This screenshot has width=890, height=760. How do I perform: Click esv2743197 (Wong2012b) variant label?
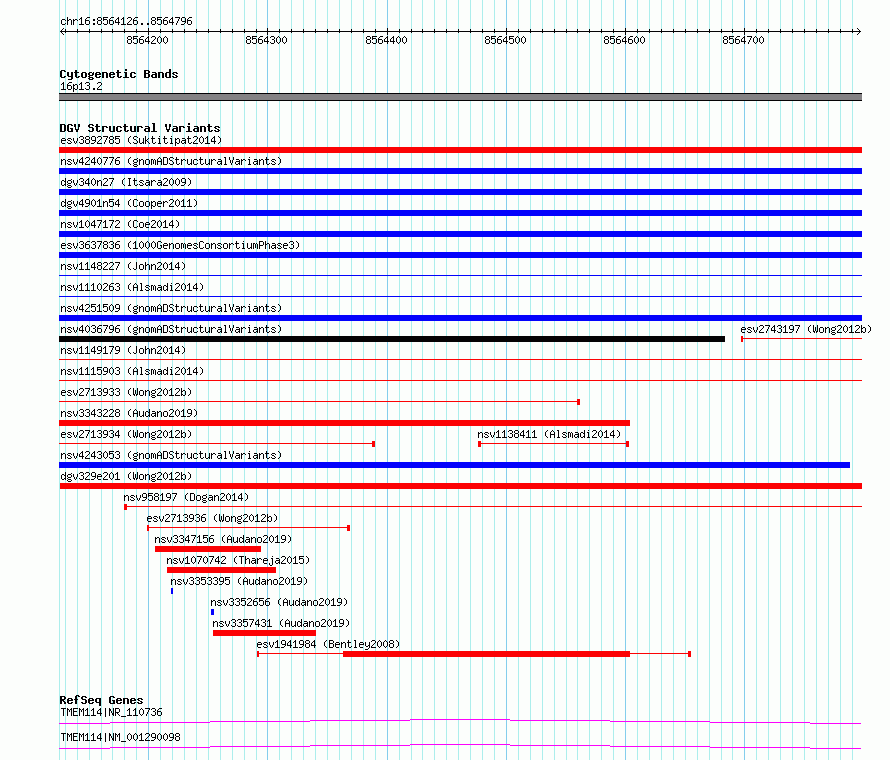tap(806, 329)
